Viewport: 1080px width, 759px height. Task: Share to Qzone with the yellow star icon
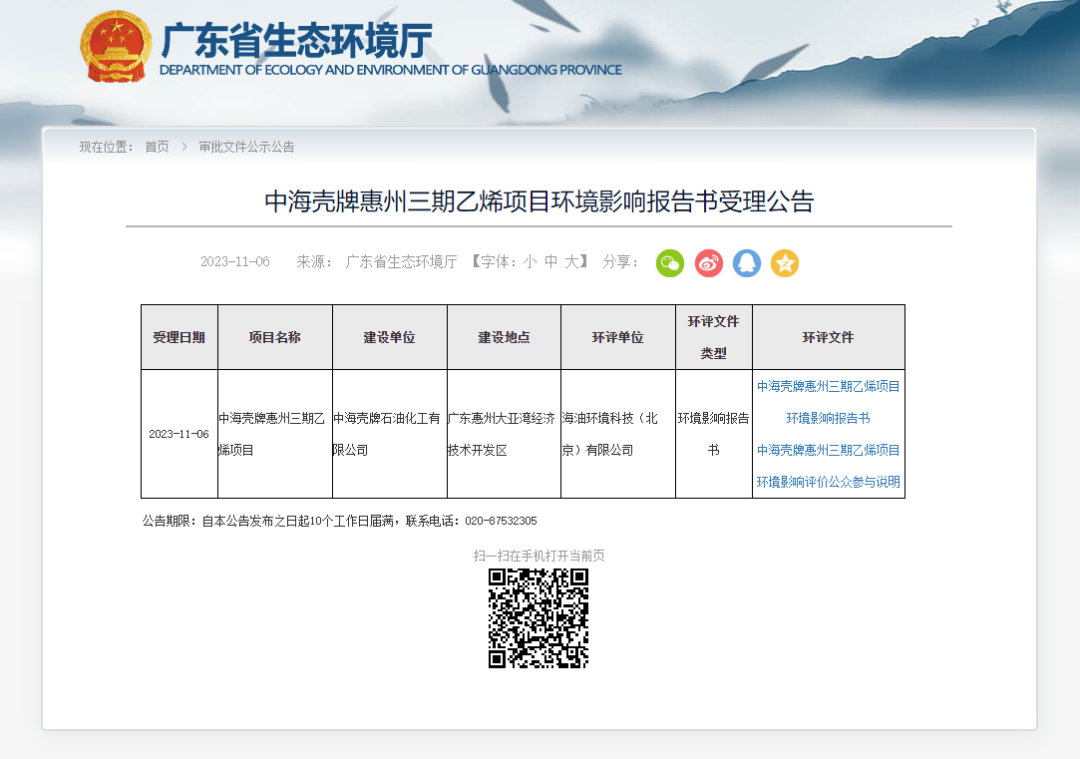point(784,263)
